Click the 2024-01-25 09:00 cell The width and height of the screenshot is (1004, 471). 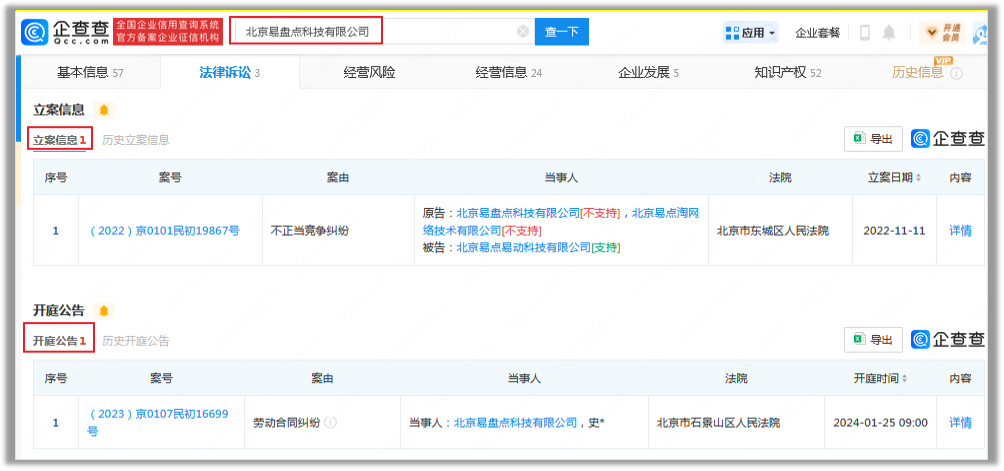point(880,423)
